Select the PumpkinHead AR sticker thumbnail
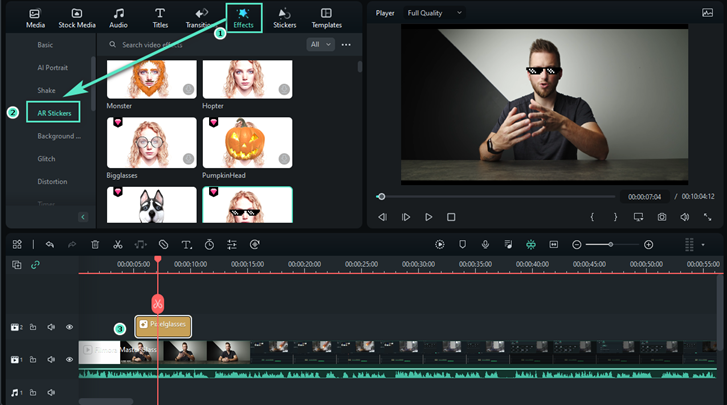This screenshot has width=727, height=405. [247, 143]
